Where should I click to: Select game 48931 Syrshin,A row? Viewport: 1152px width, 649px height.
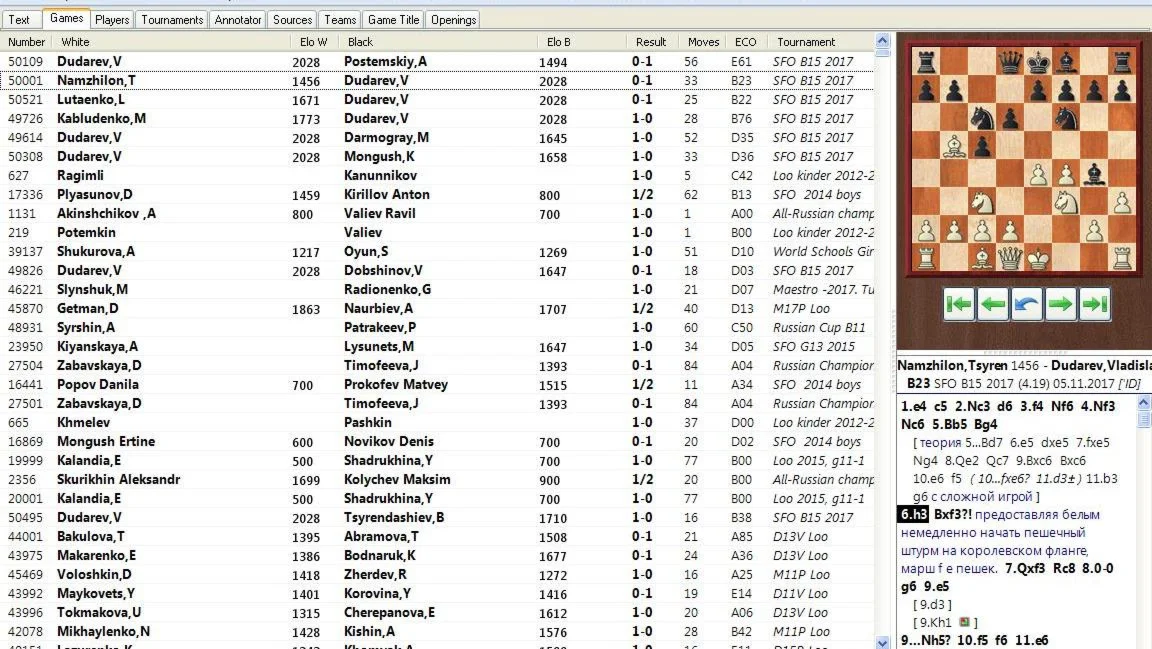coord(437,328)
